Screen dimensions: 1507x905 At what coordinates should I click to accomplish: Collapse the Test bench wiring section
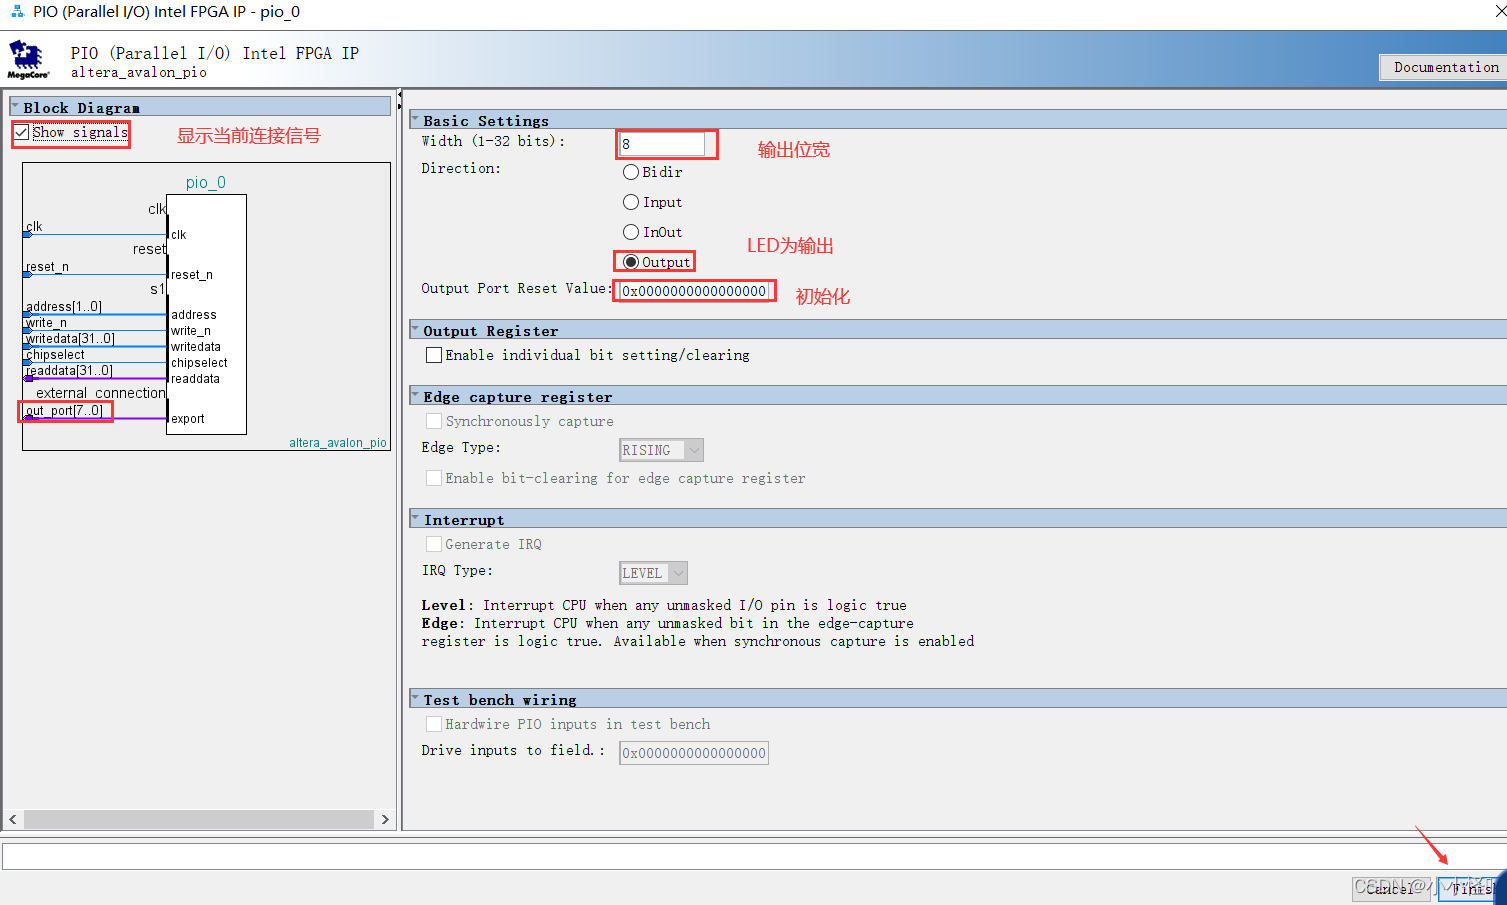click(415, 698)
